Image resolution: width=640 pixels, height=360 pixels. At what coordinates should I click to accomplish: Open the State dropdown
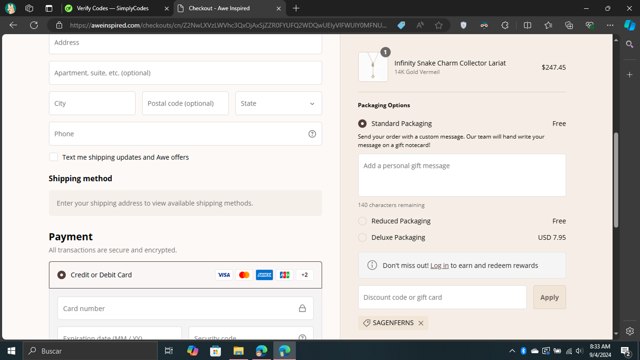coord(278,103)
